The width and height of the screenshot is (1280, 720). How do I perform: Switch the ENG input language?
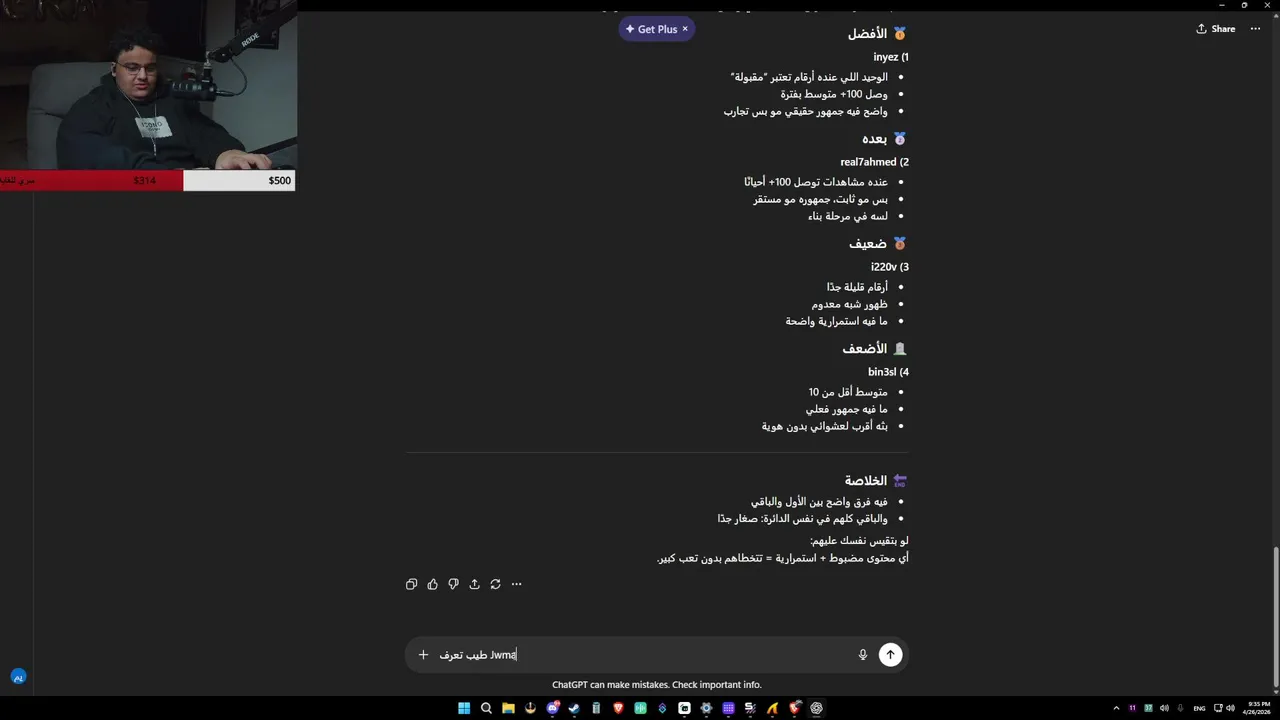coord(1199,708)
